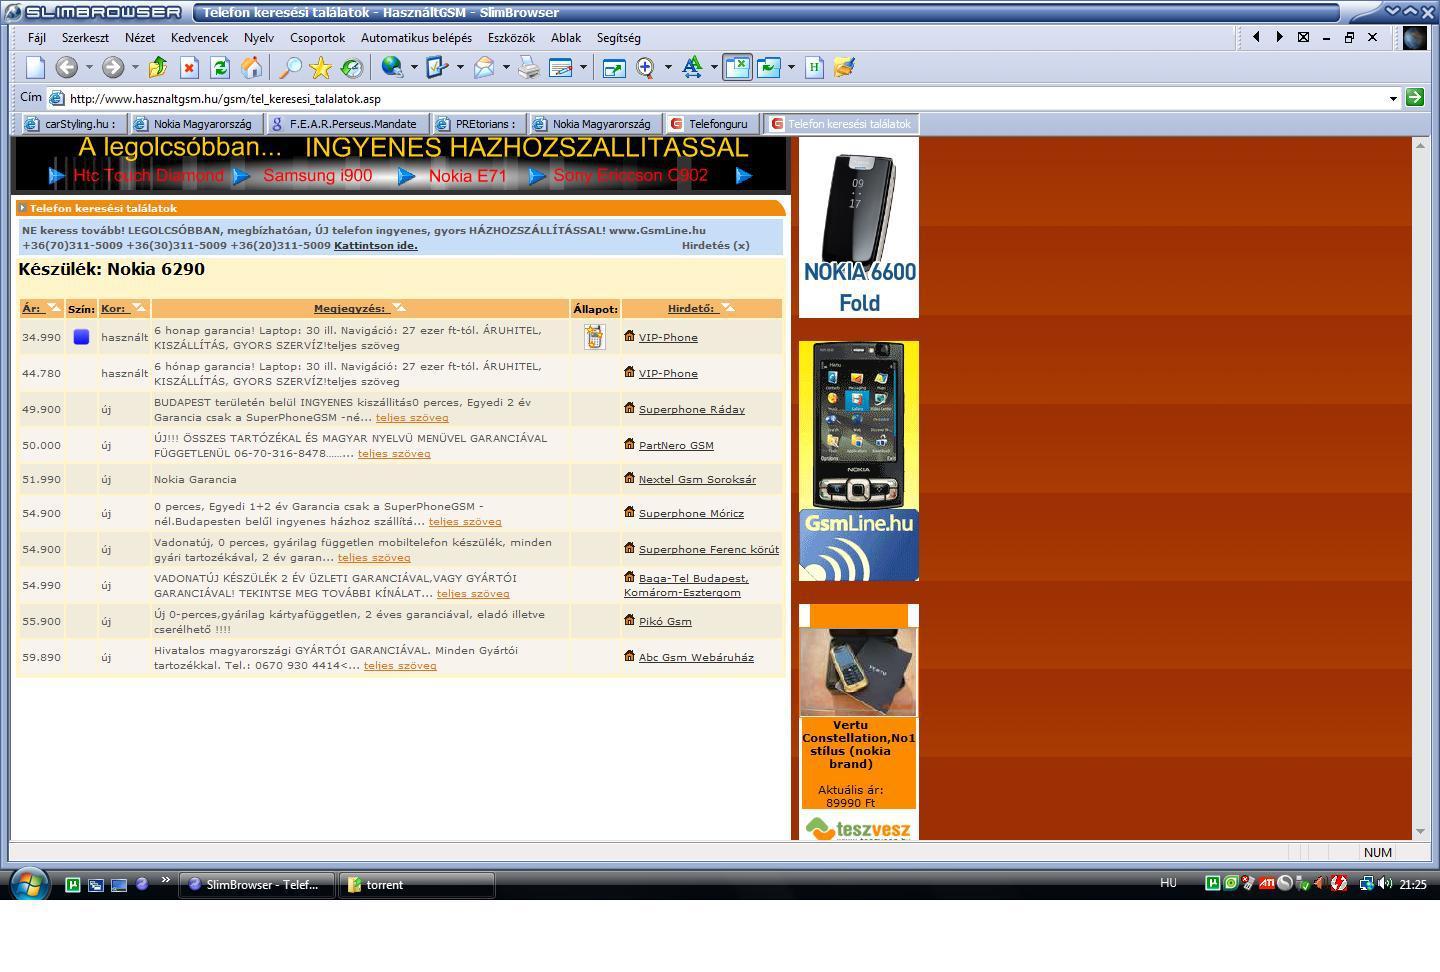The width and height of the screenshot is (1440, 972).
Task: Go back with the Back arrow button
Action: click(x=66, y=67)
